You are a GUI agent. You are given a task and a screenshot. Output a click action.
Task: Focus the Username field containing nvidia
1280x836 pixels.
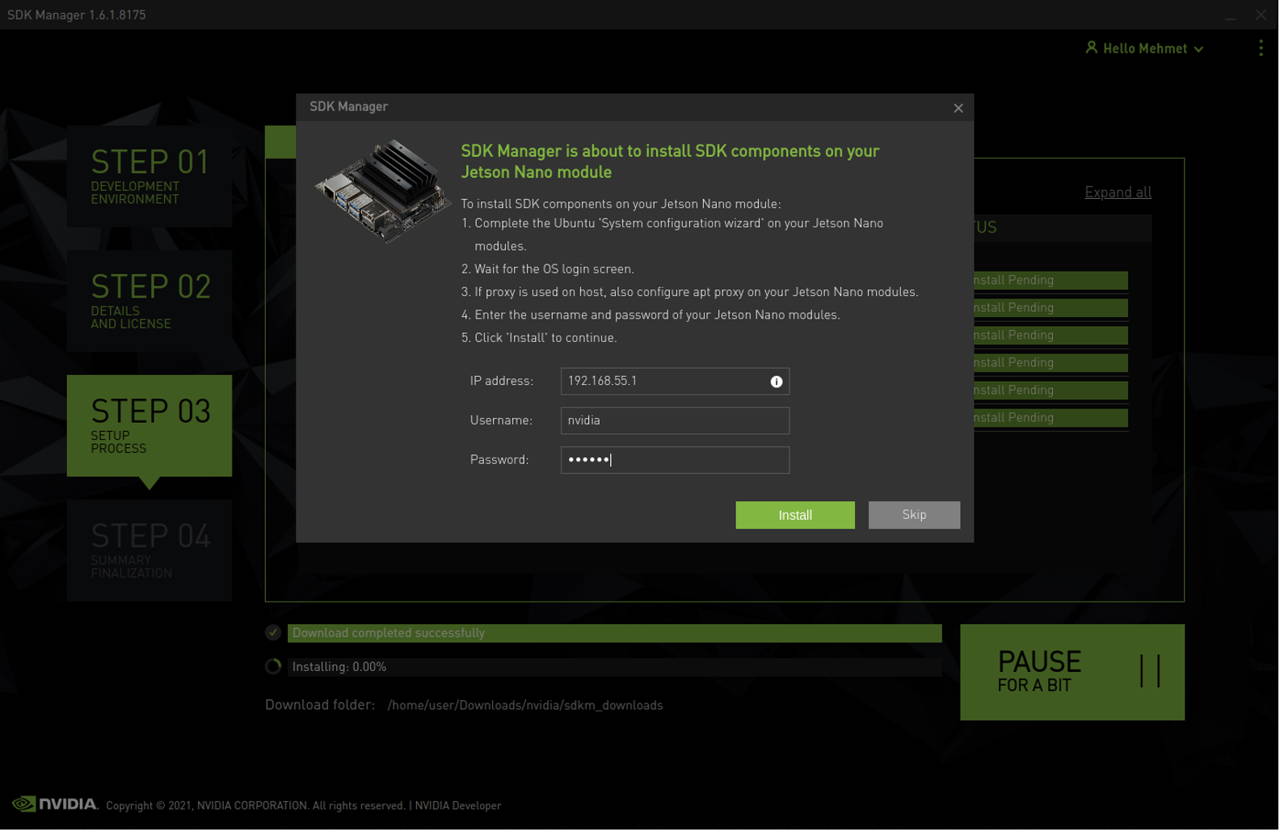(675, 420)
